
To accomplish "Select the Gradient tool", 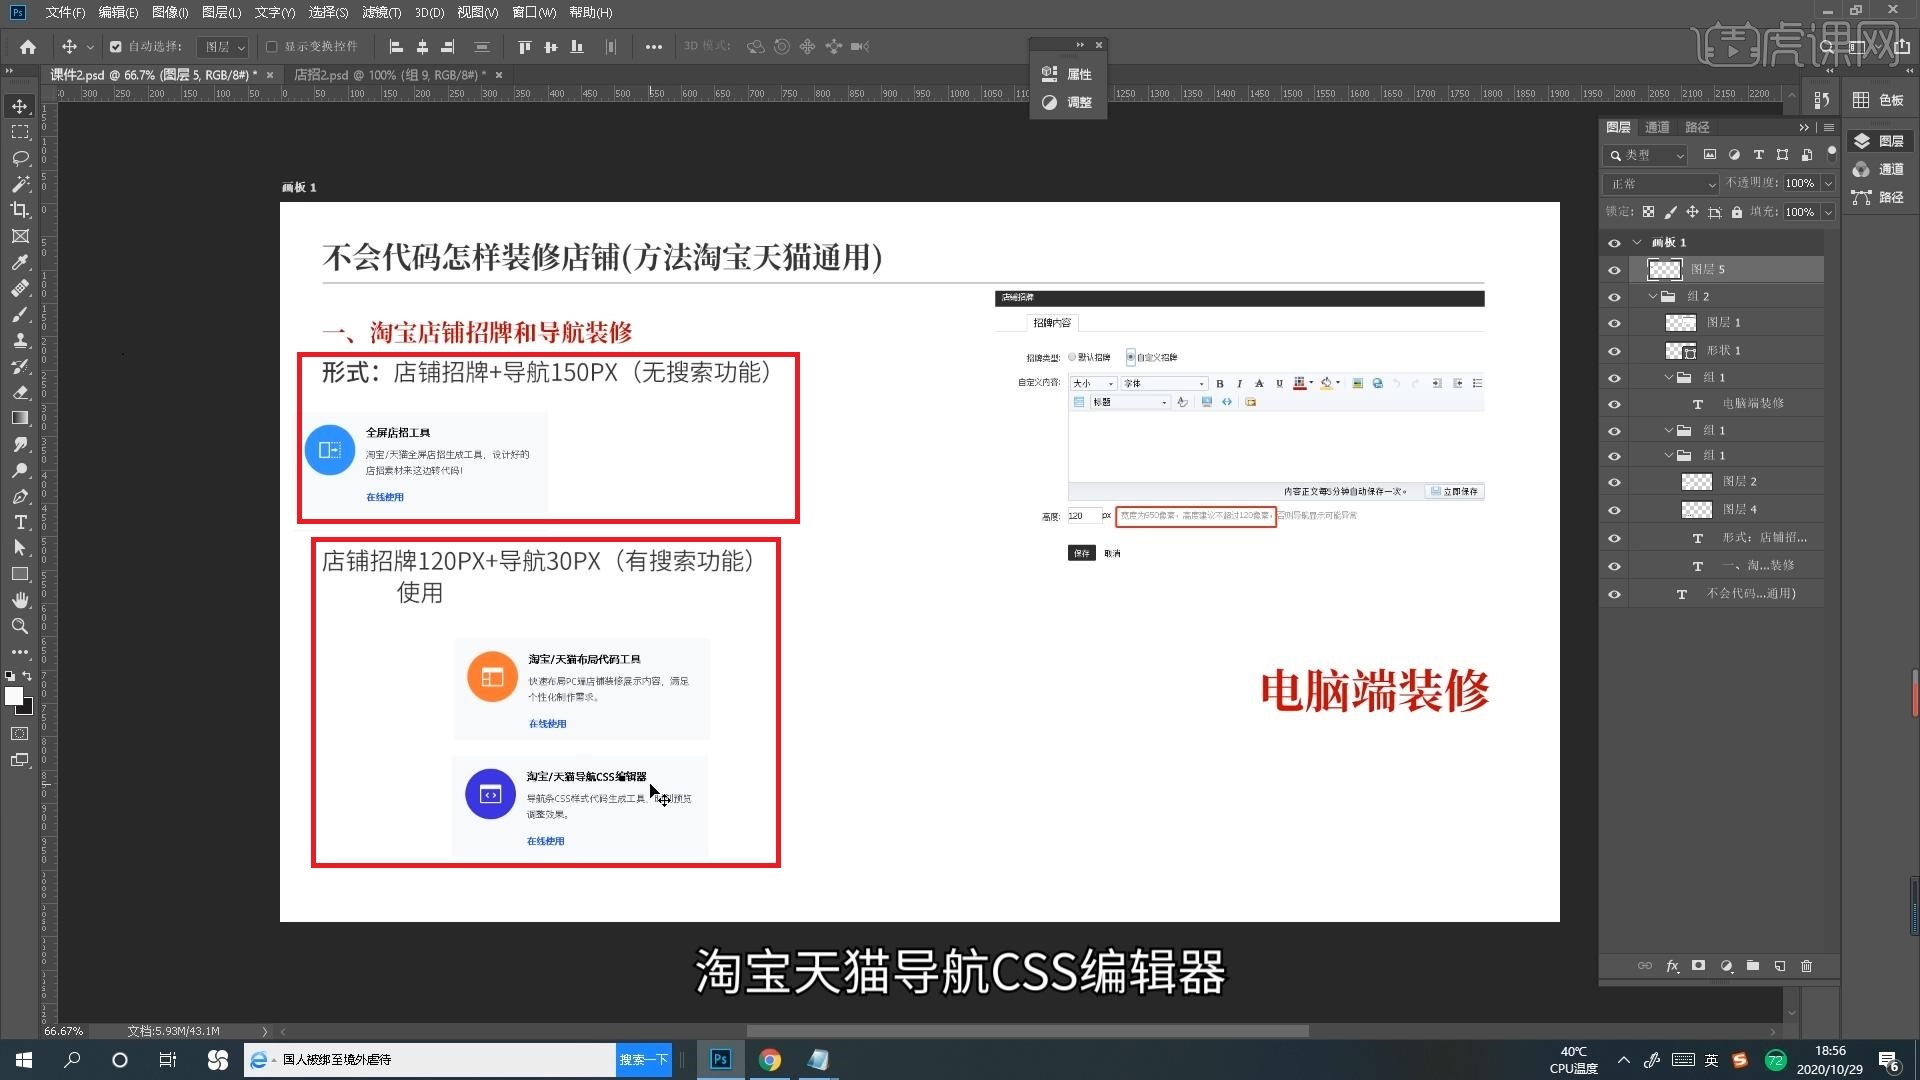I will coord(20,418).
